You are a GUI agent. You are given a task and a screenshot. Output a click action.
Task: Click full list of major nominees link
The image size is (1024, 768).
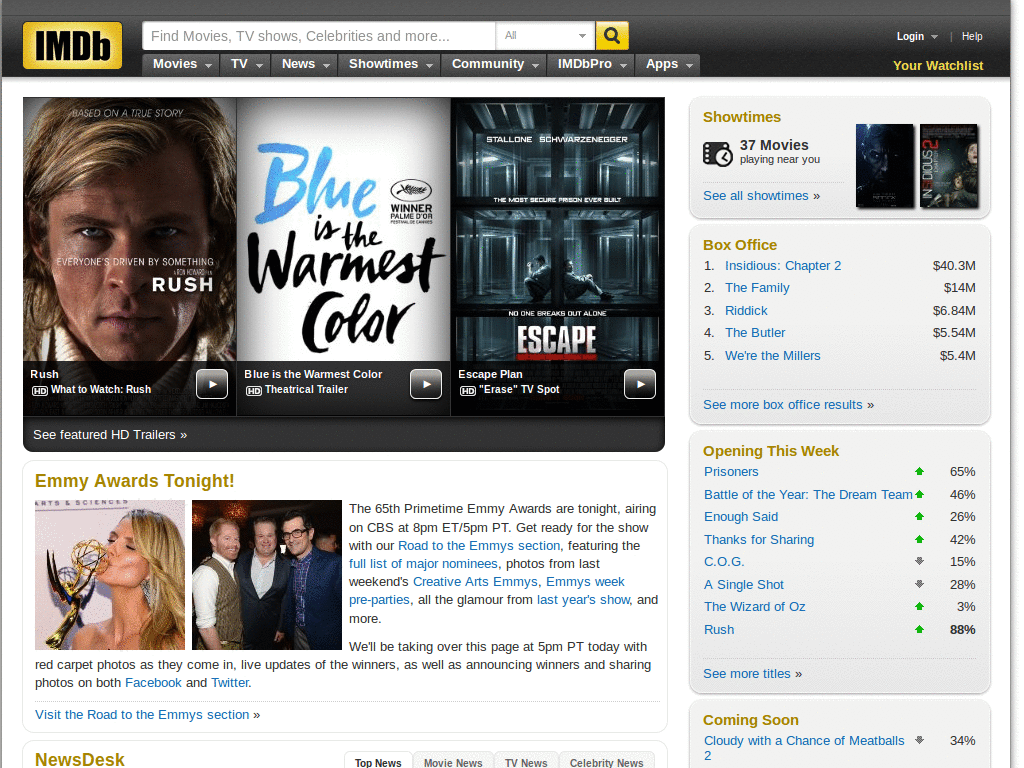423,564
